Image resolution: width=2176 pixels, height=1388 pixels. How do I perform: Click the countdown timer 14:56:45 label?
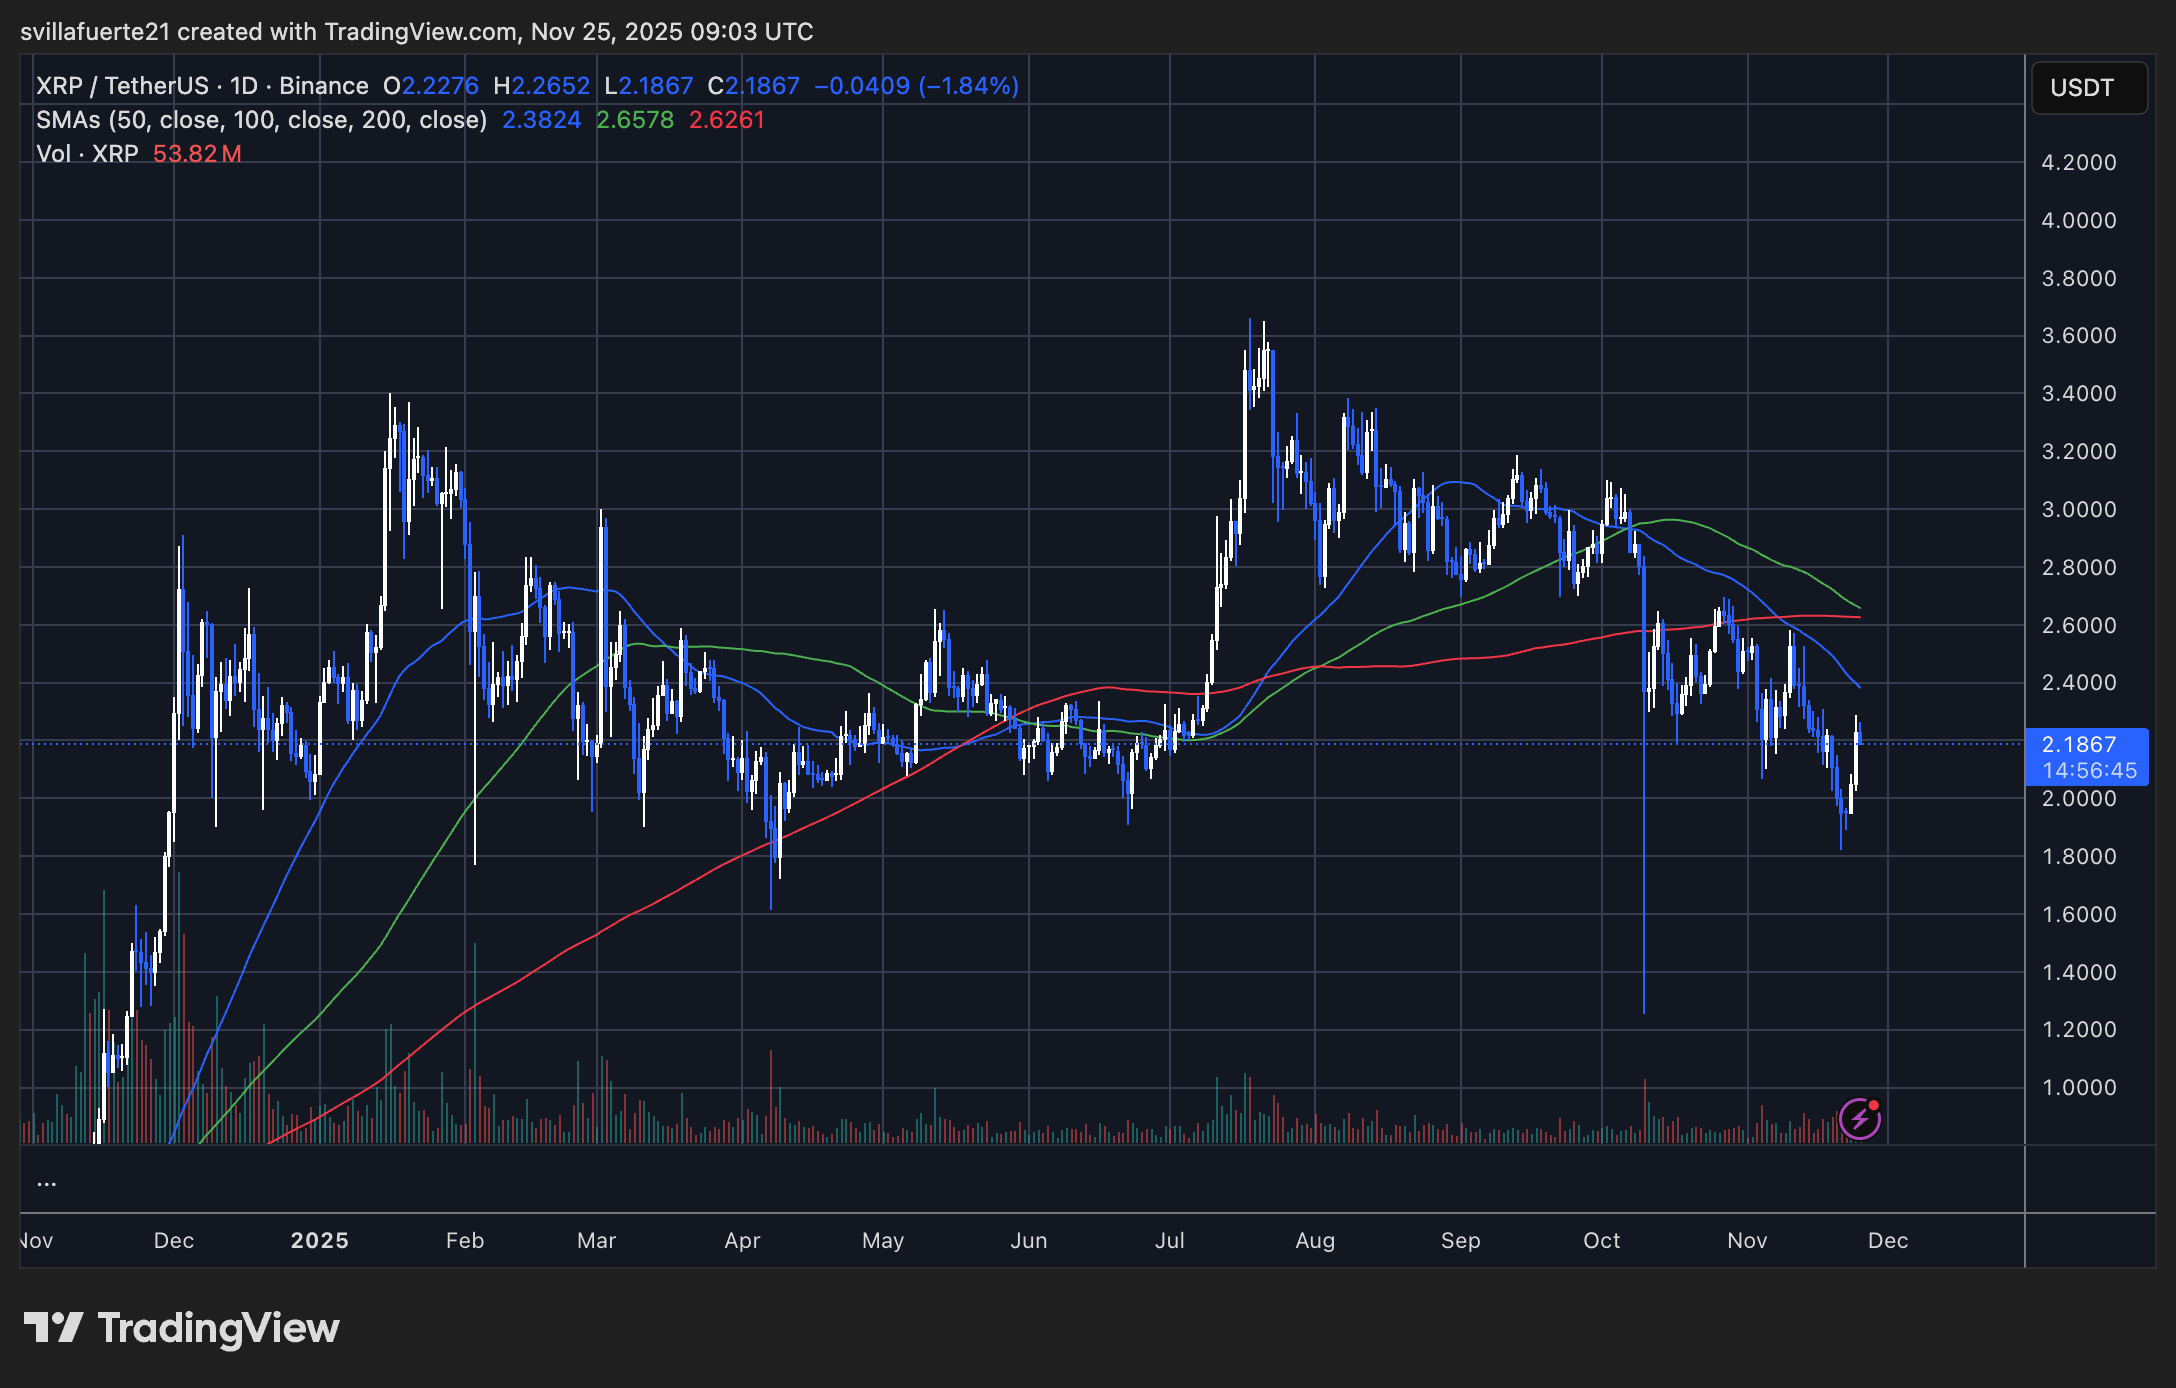pyautogui.click(x=2089, y=771)
